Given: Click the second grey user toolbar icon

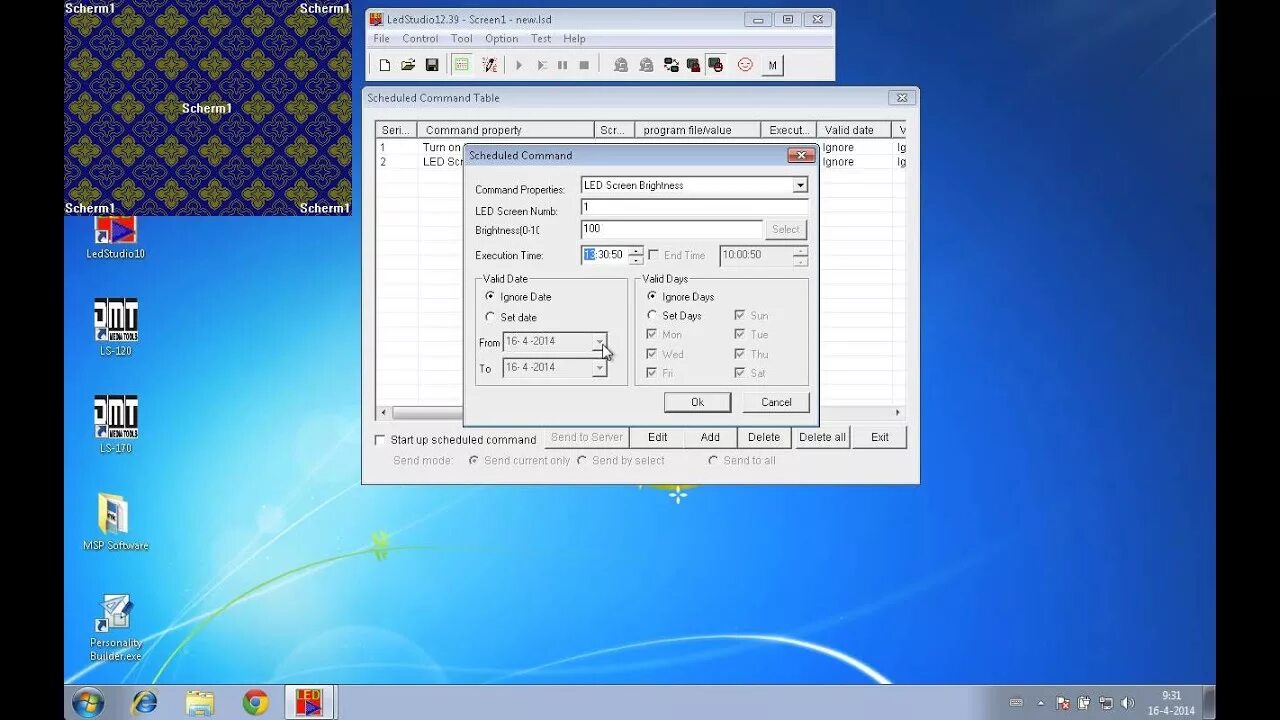Looking at the screenshot, I should pos(646,65).
